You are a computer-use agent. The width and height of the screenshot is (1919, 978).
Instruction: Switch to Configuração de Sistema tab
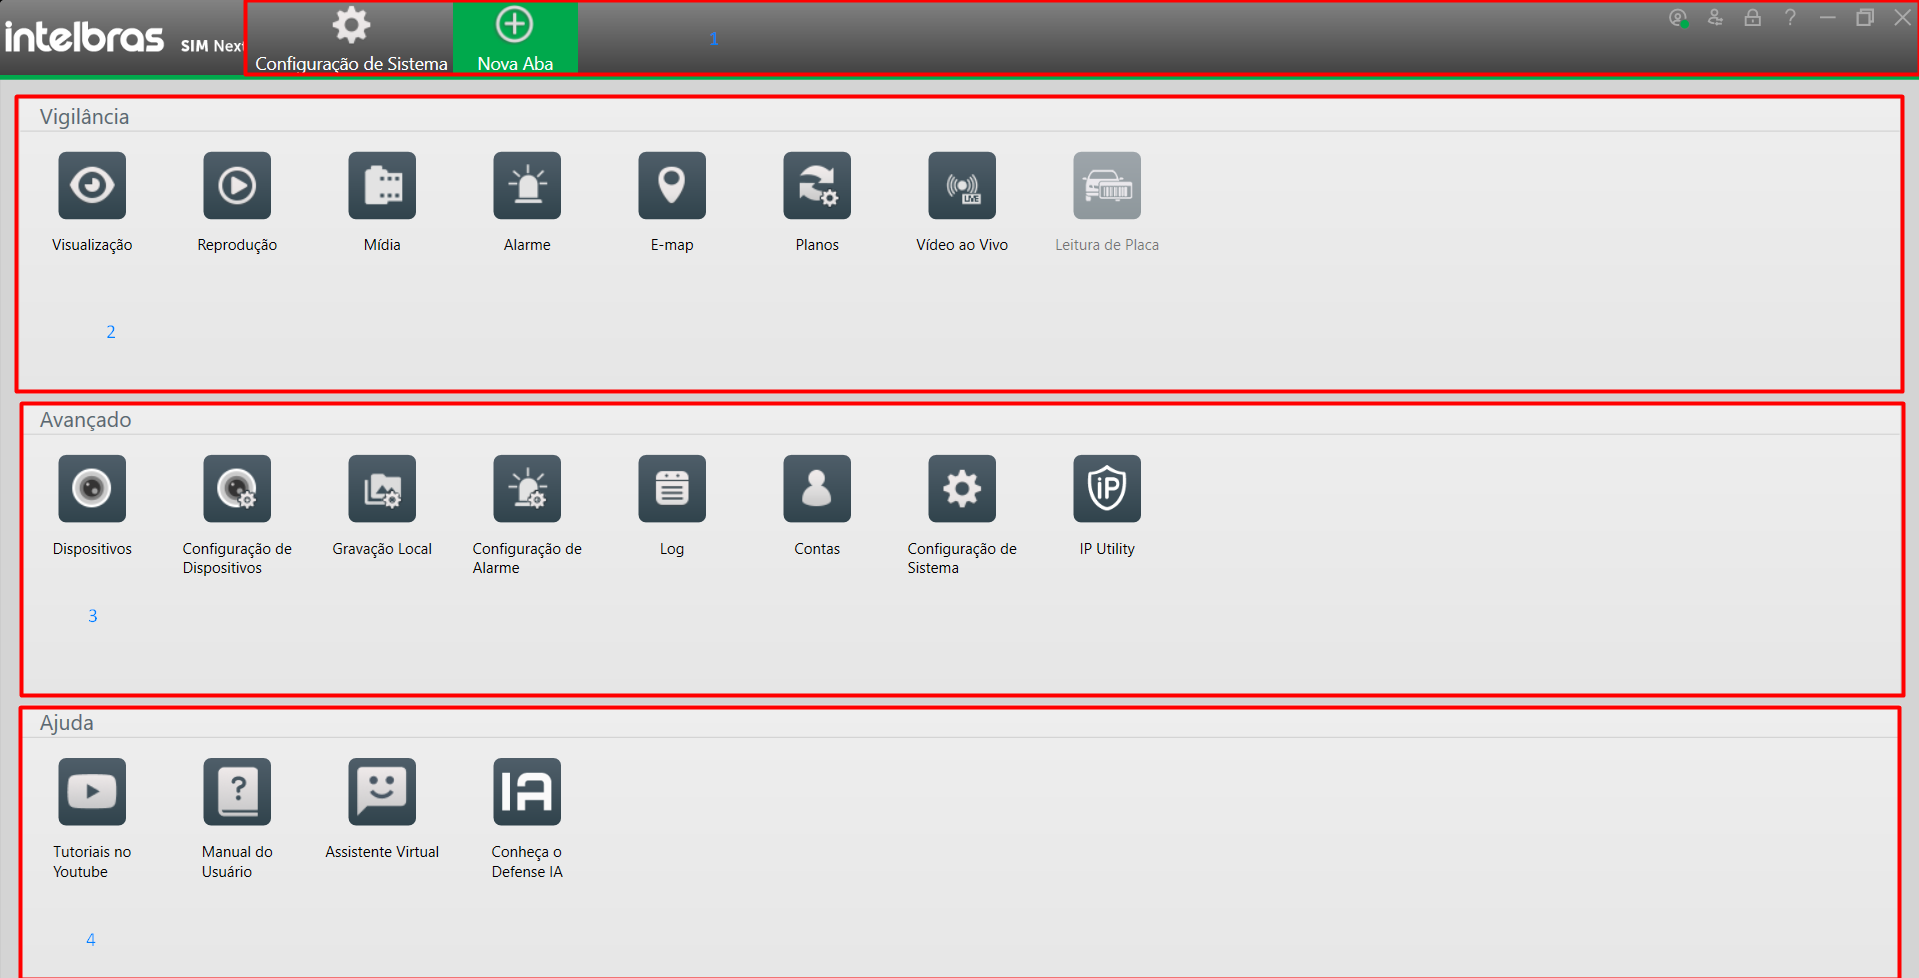[x=351, y=39]
